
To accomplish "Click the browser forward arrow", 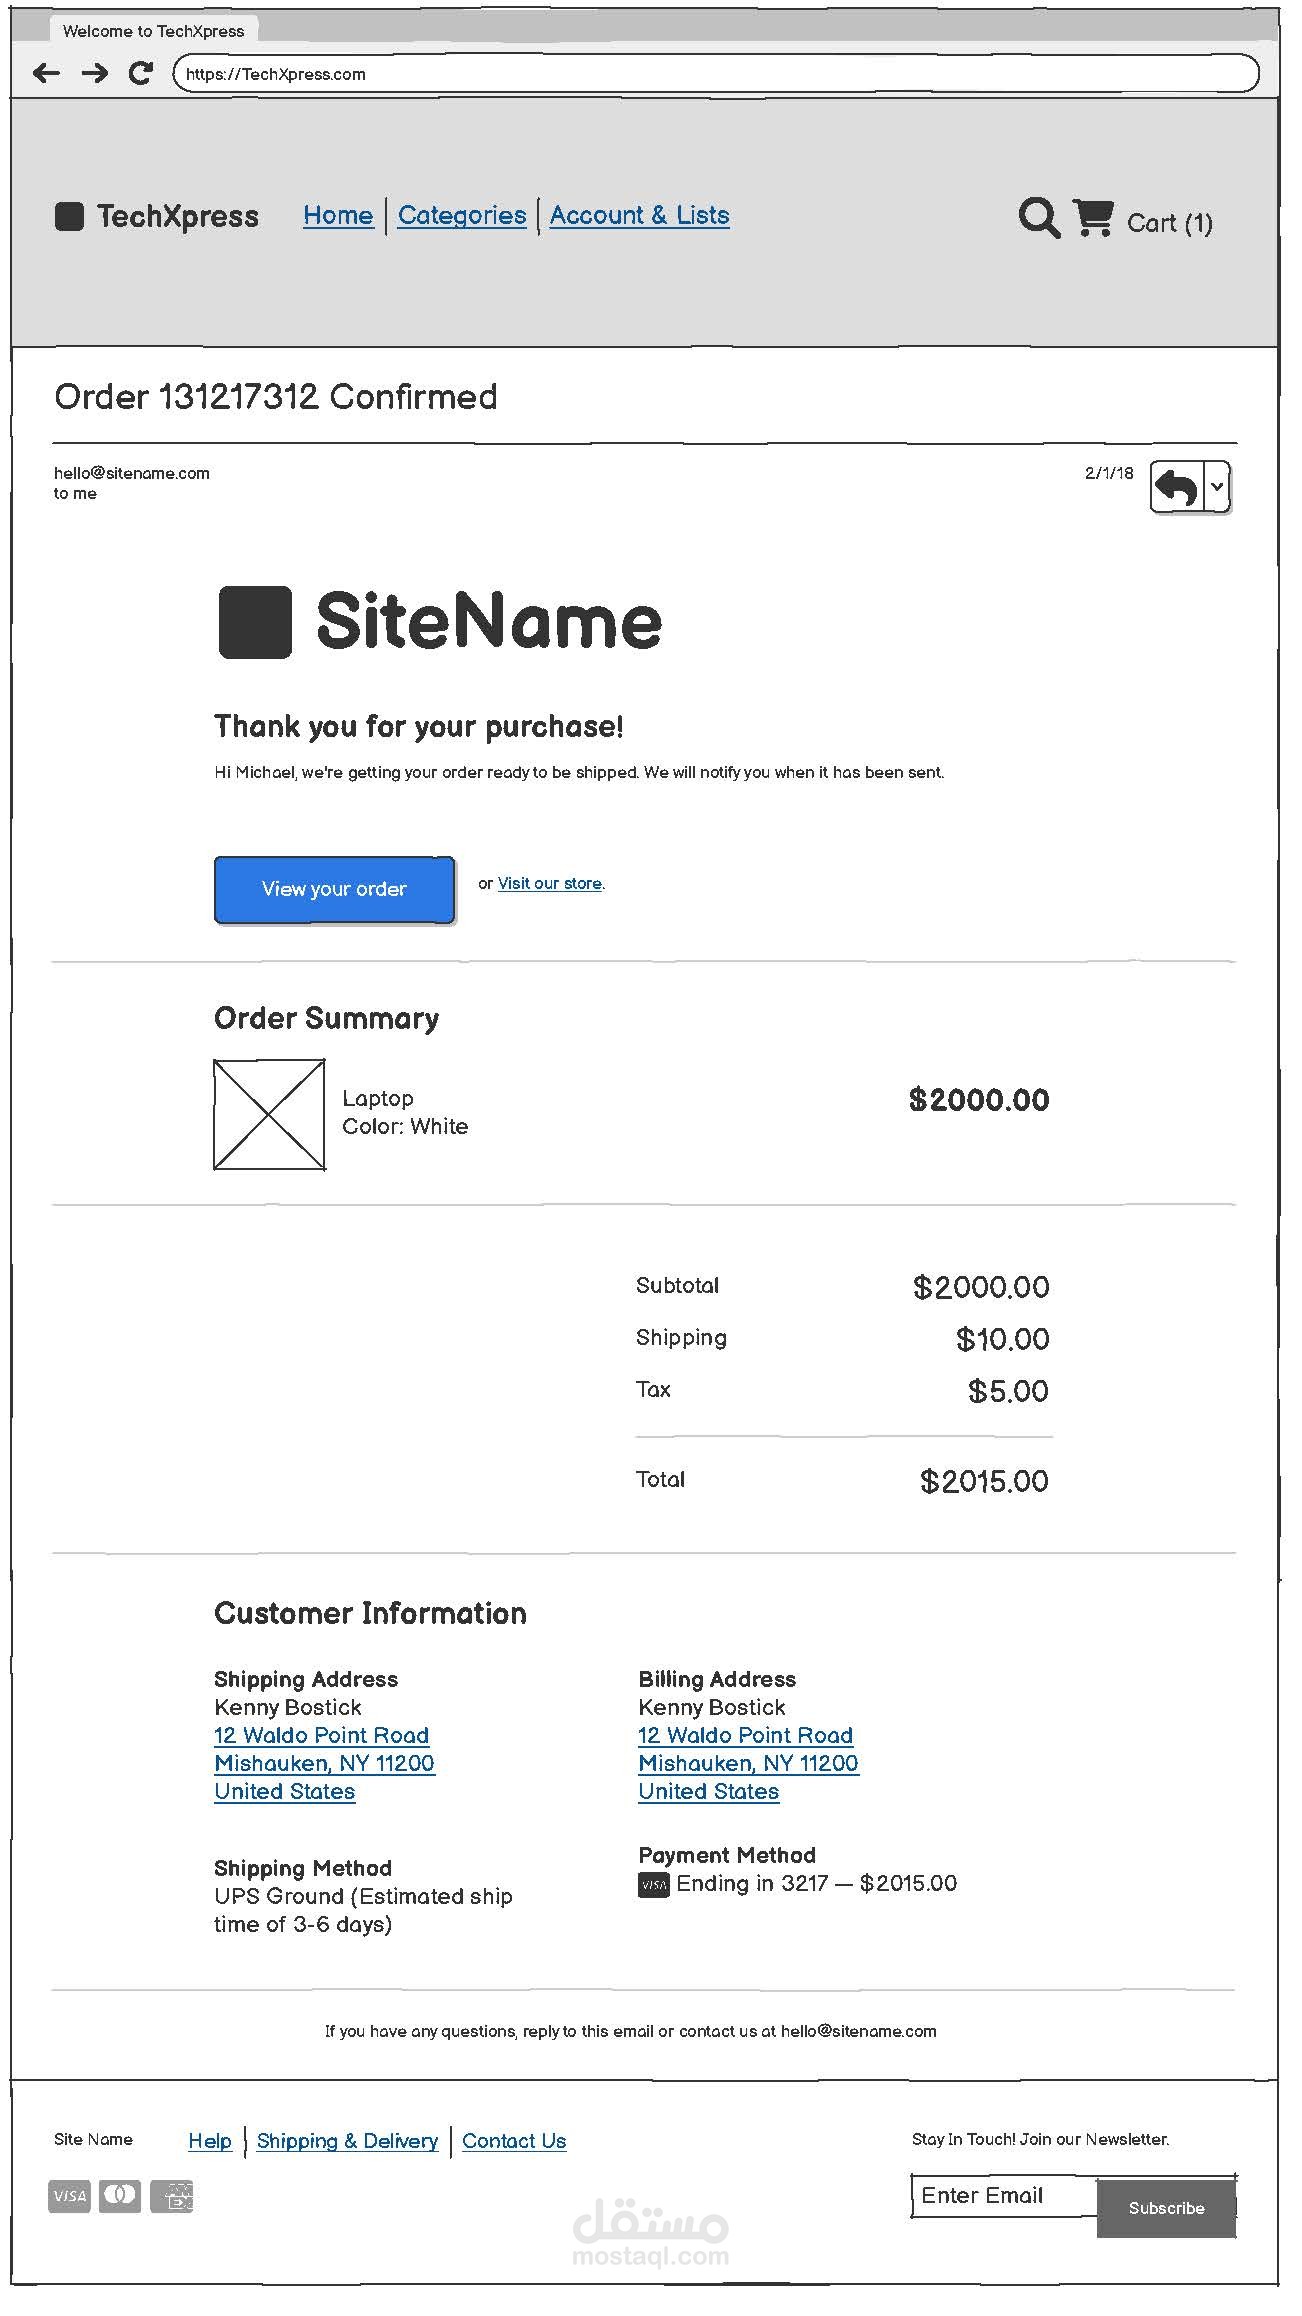I will pos(95,73).
